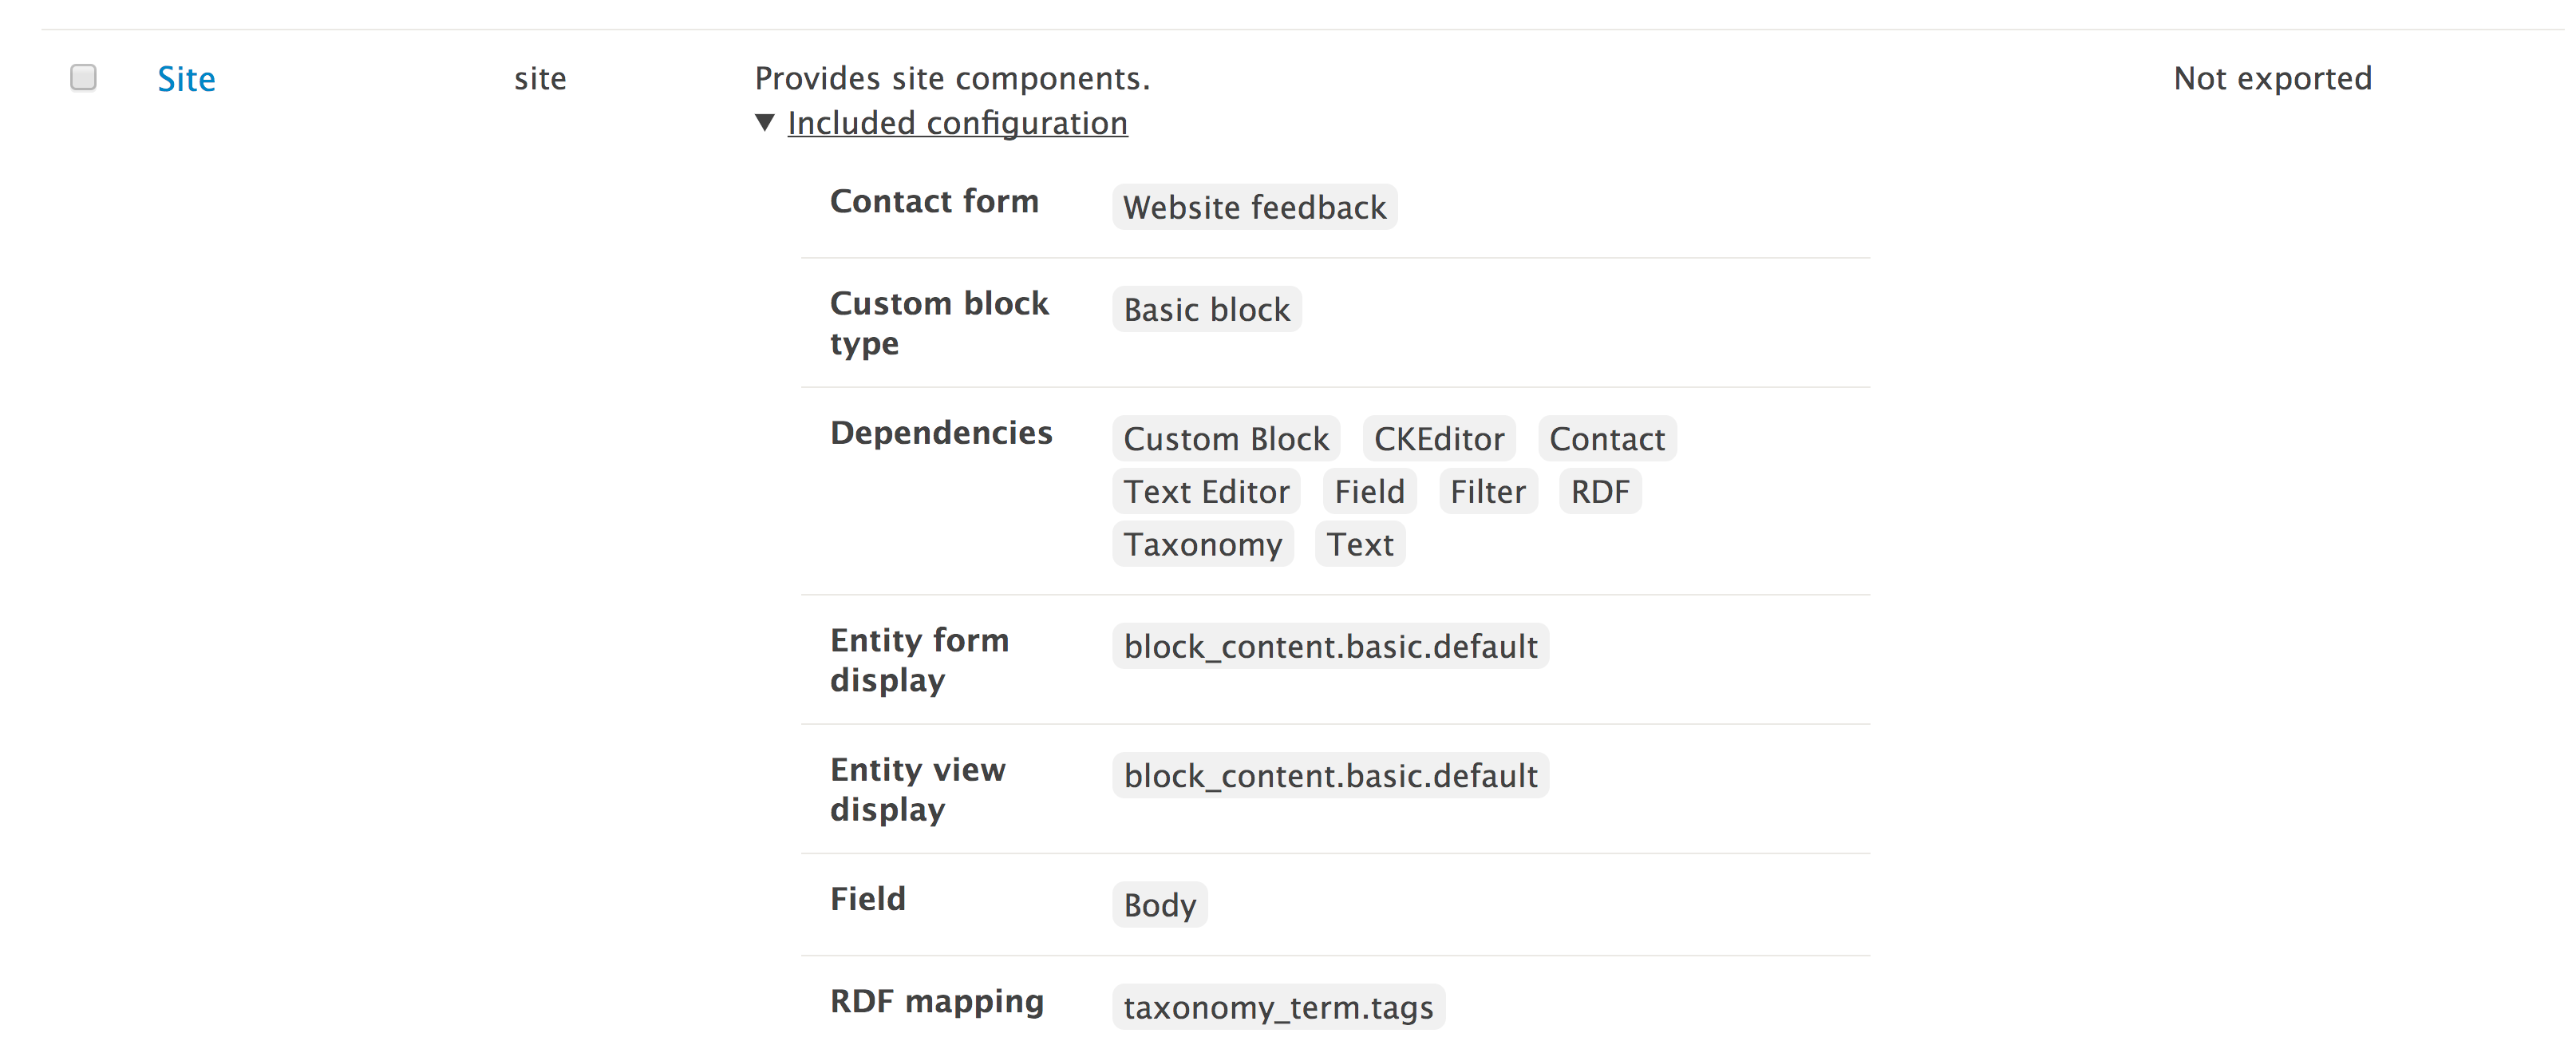Click the Text Editor dependency tag
Viewport: 2576px width, 1049px height.
tap(1205, 492)
